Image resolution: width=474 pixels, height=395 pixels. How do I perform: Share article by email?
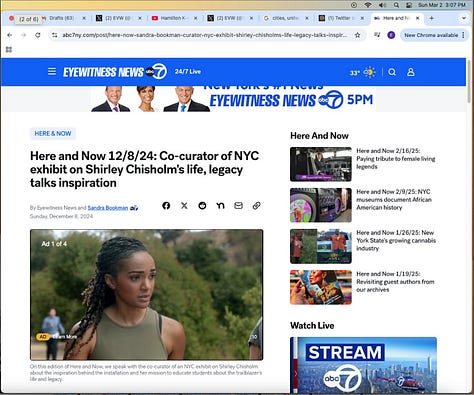click(x=238, y=206)
